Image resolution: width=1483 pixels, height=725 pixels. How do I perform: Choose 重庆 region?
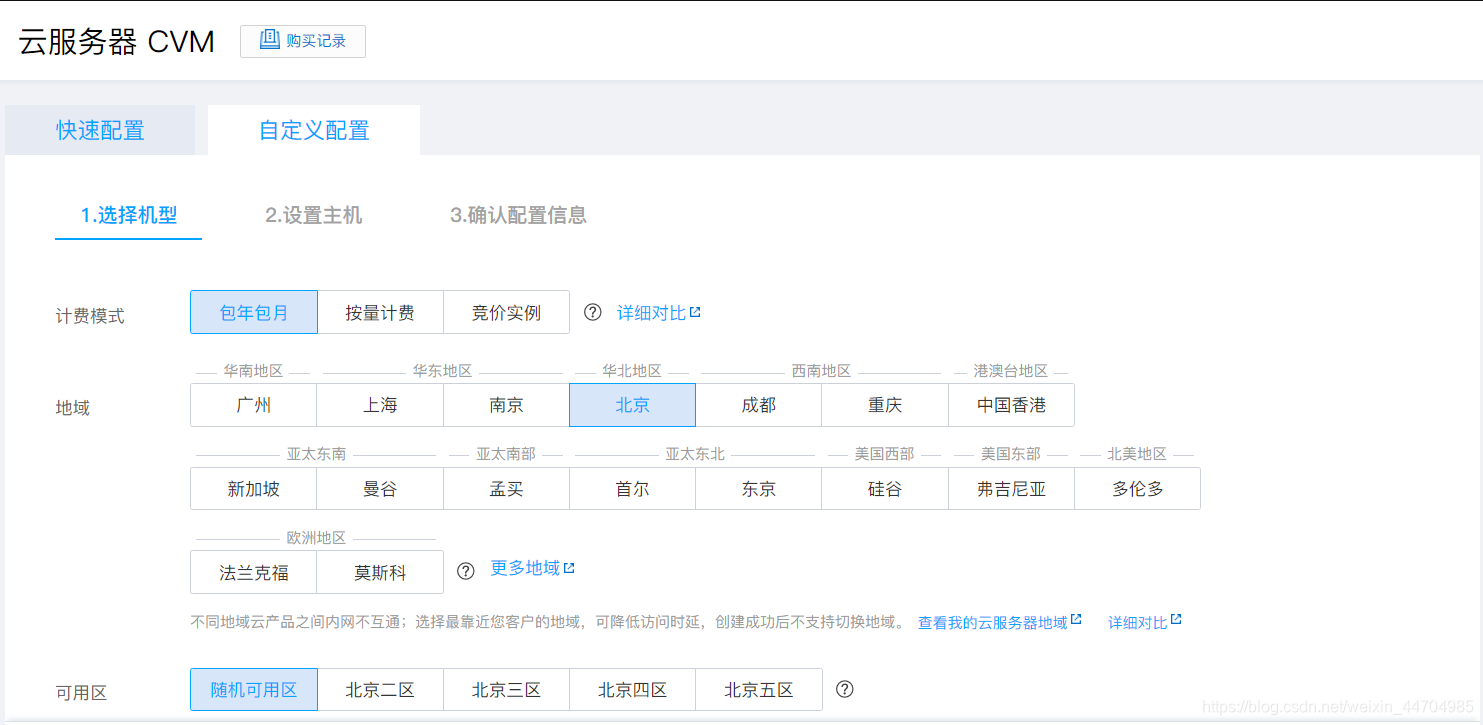(x=885, y=405)
